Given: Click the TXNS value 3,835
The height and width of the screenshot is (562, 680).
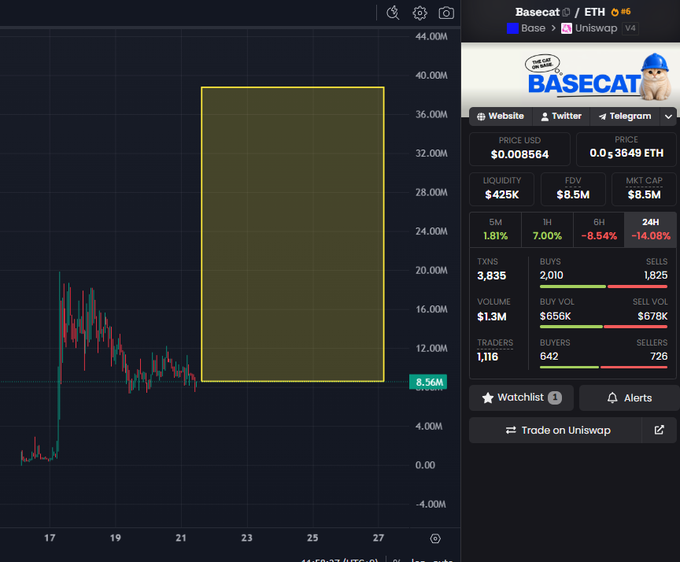Looking at the screenshot, I should pyautogui.click(x=491, y=276).
